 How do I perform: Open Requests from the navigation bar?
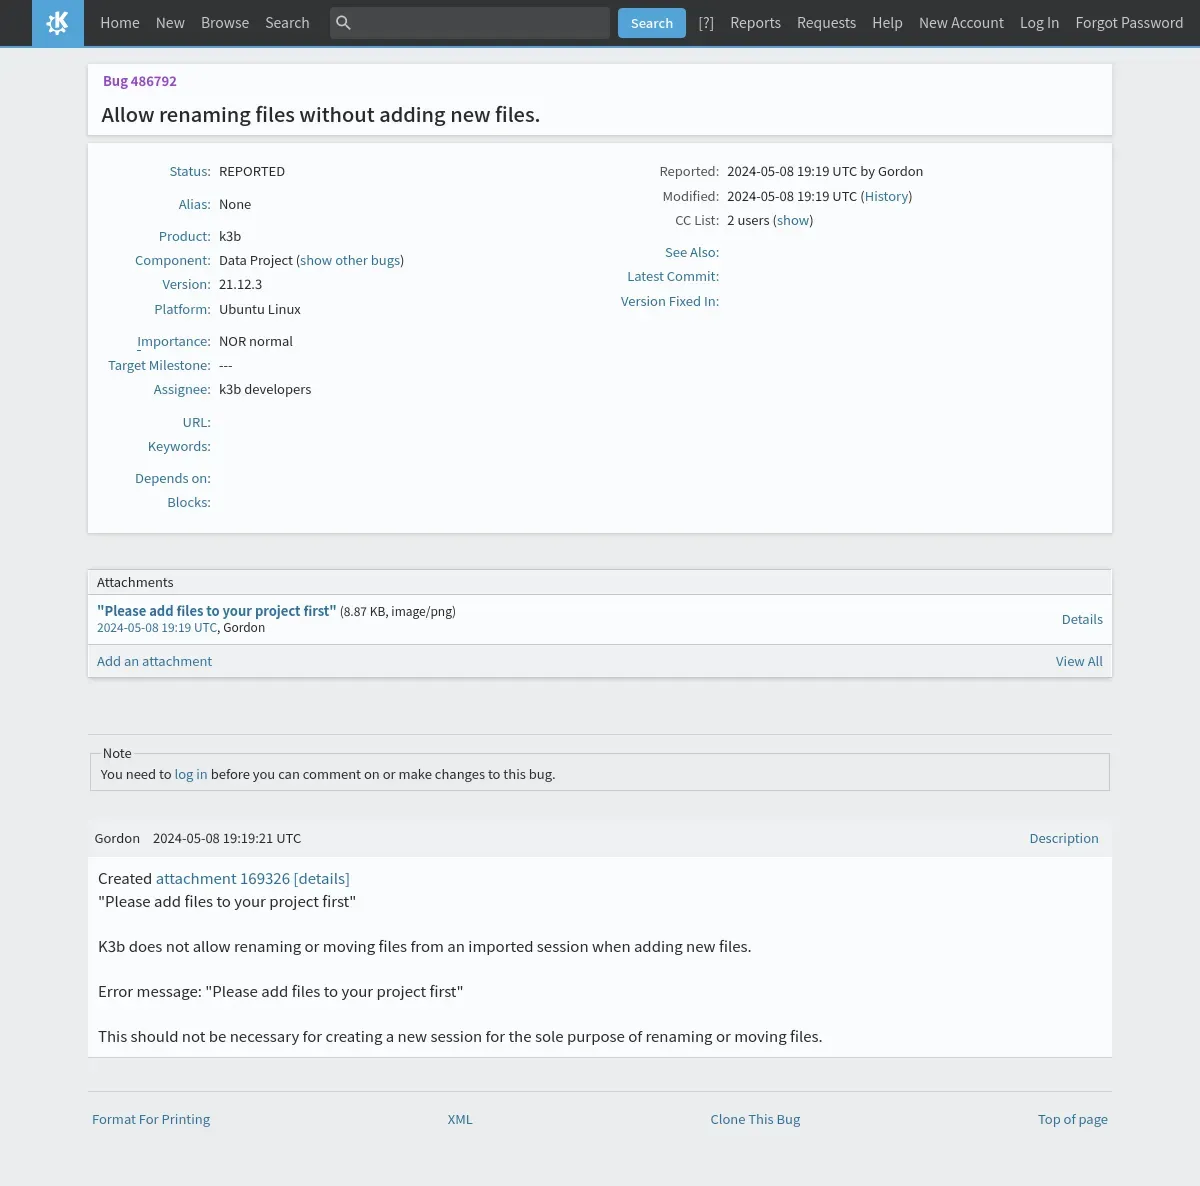tap(826, 22)
